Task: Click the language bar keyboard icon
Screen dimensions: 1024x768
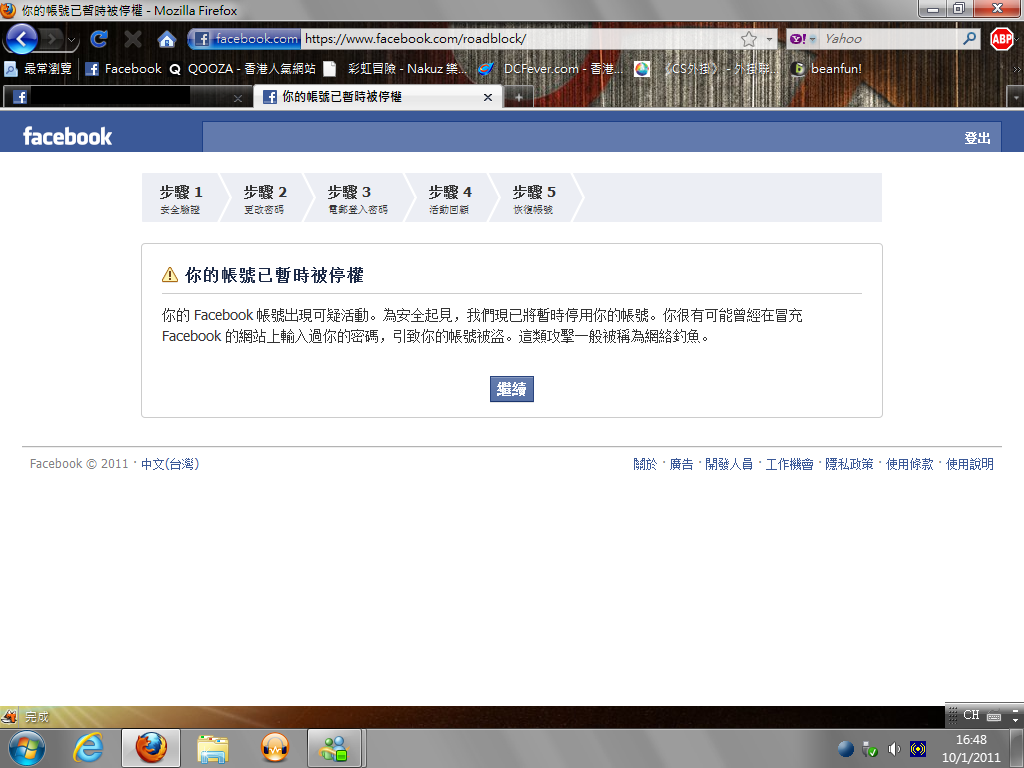Action: [x=993, y=716]
